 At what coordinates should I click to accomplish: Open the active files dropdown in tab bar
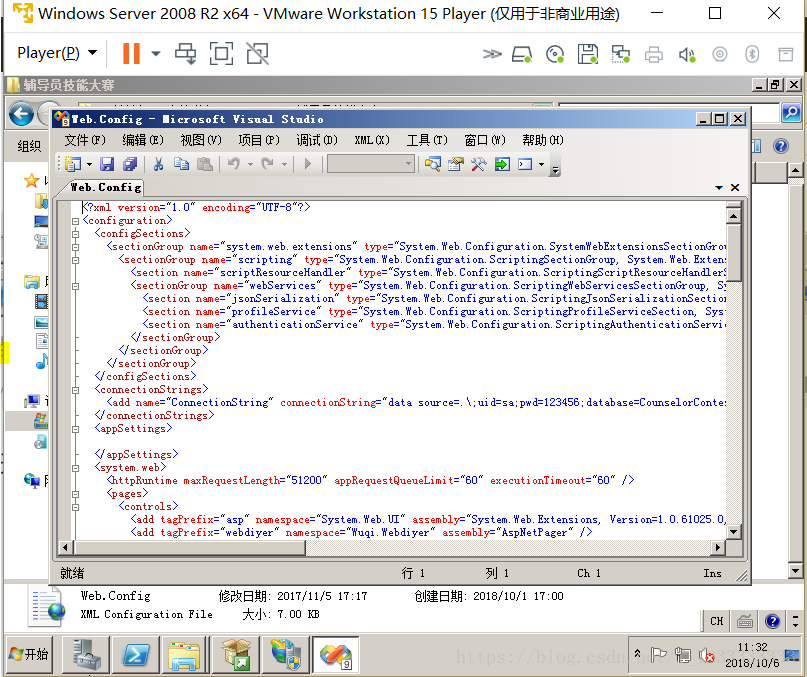tap(719, 188)
